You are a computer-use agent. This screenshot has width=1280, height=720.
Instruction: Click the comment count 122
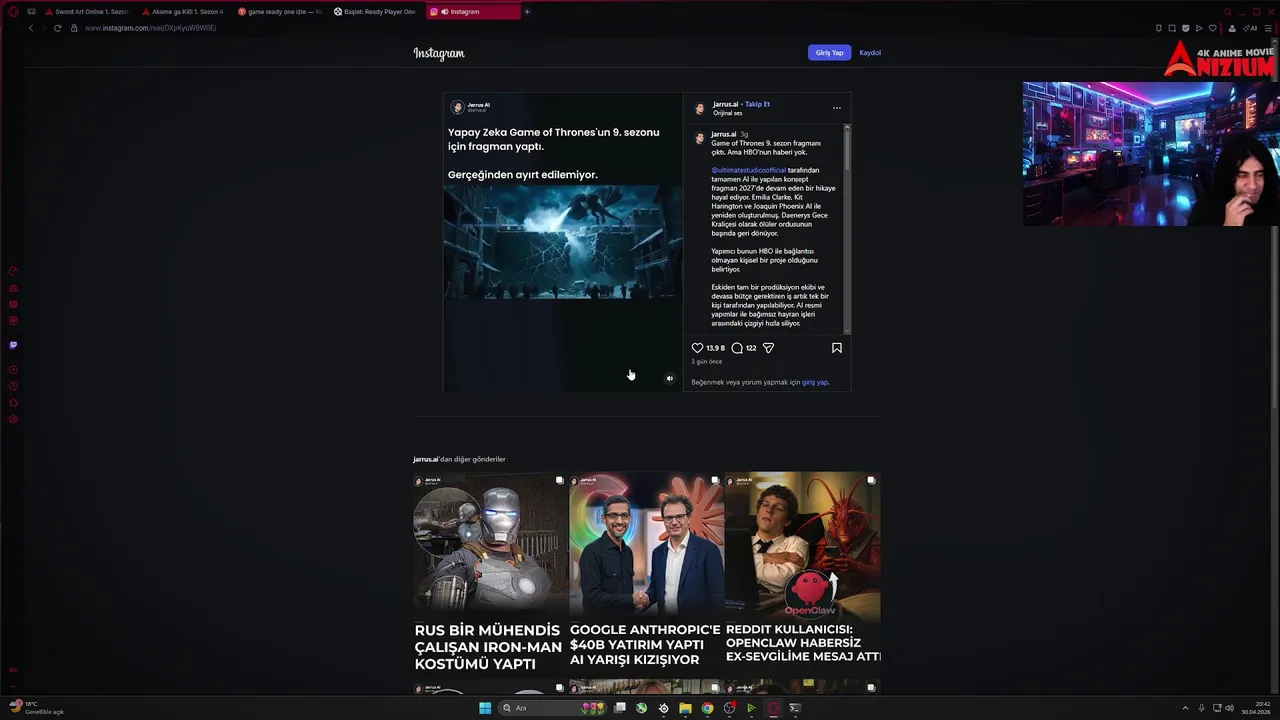coord(751,348)
